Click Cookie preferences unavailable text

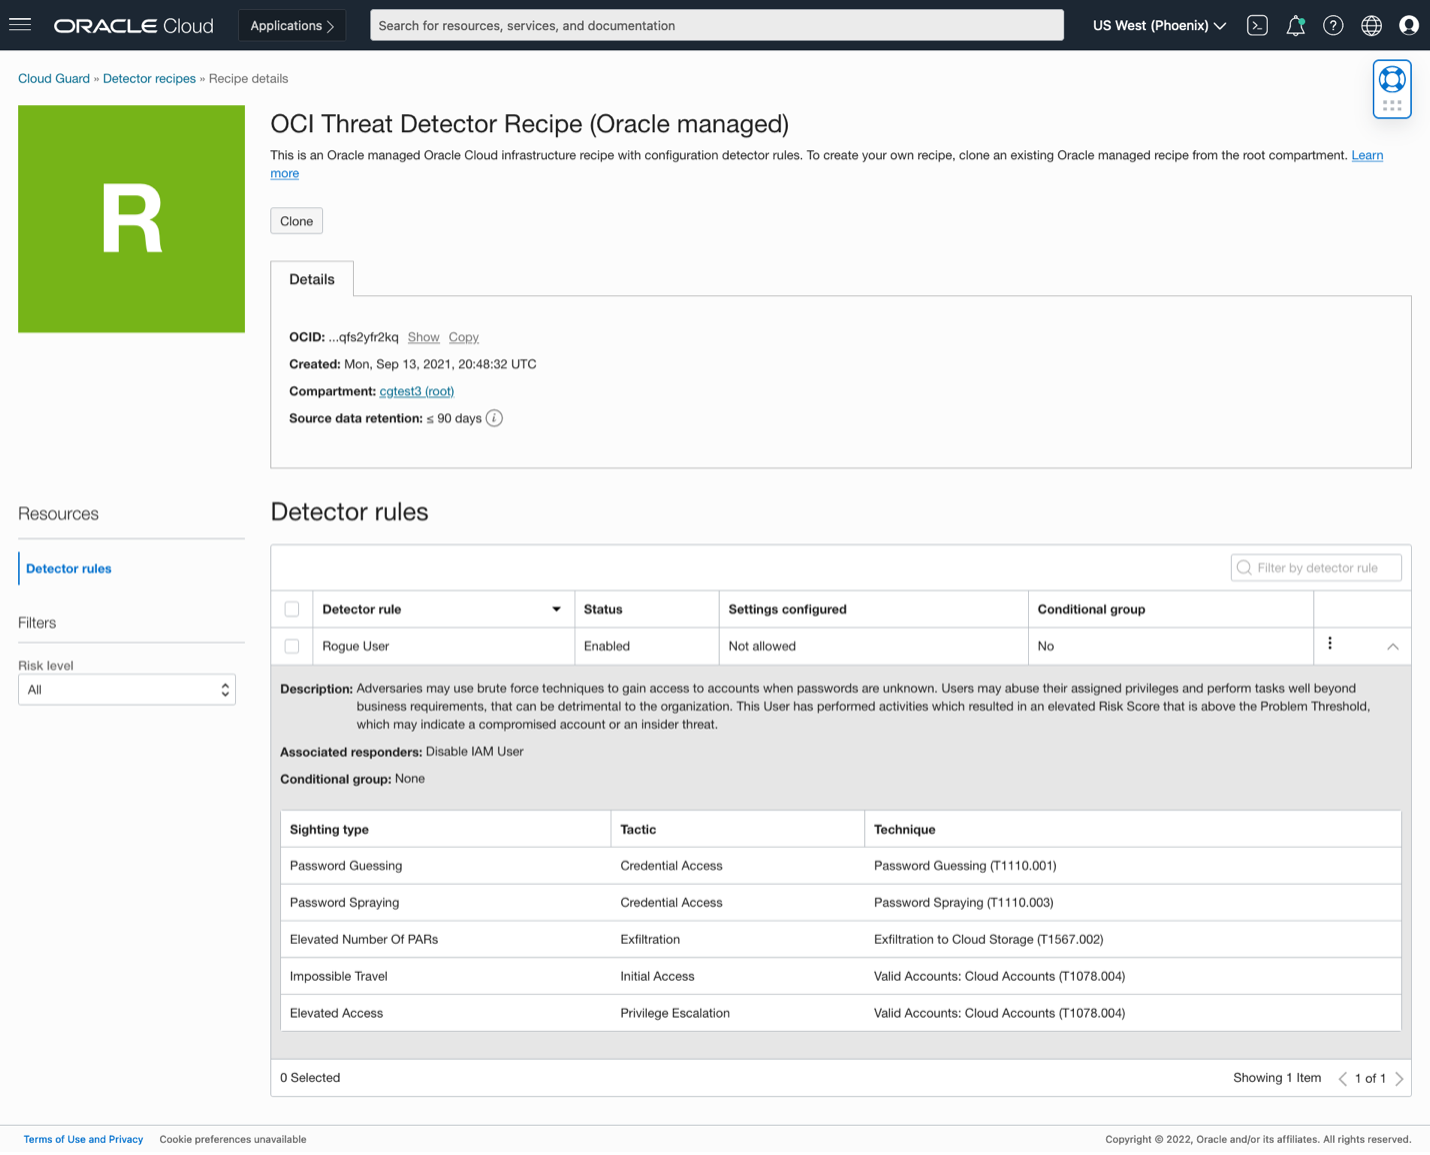(233, 1140)
